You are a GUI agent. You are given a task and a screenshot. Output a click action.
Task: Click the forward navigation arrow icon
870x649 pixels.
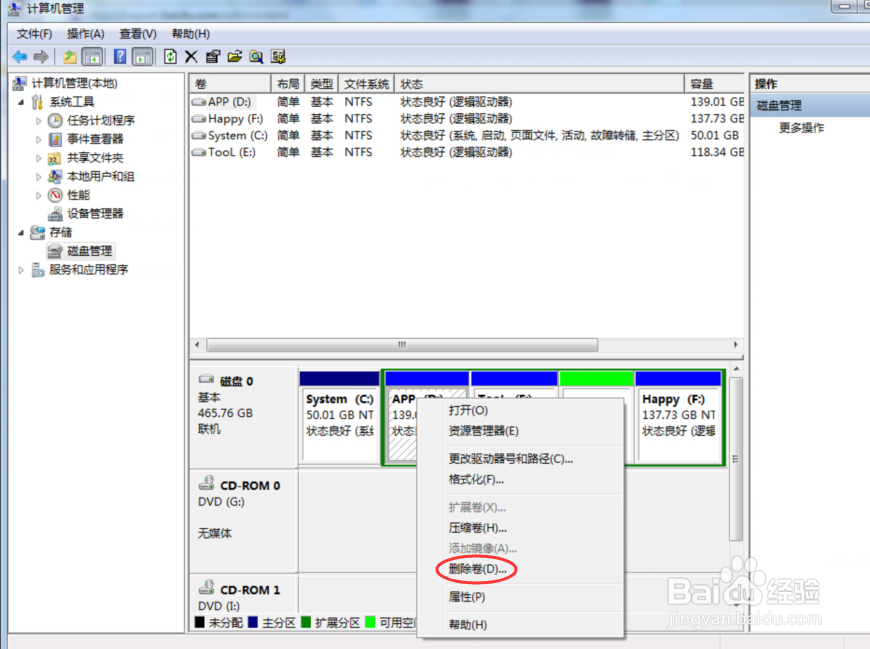pos(41,56)
